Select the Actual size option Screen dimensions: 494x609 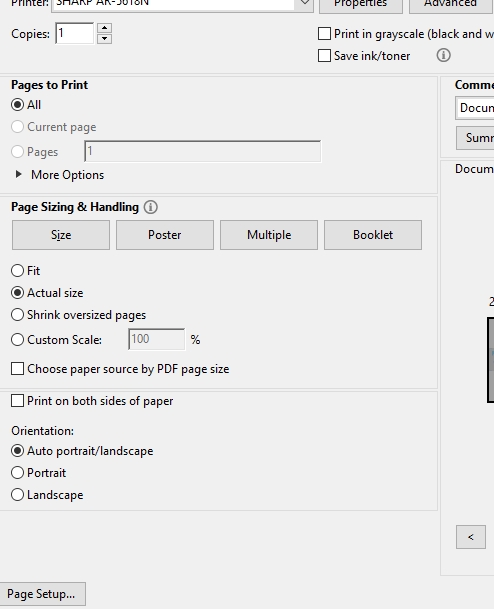pos(17,293)
